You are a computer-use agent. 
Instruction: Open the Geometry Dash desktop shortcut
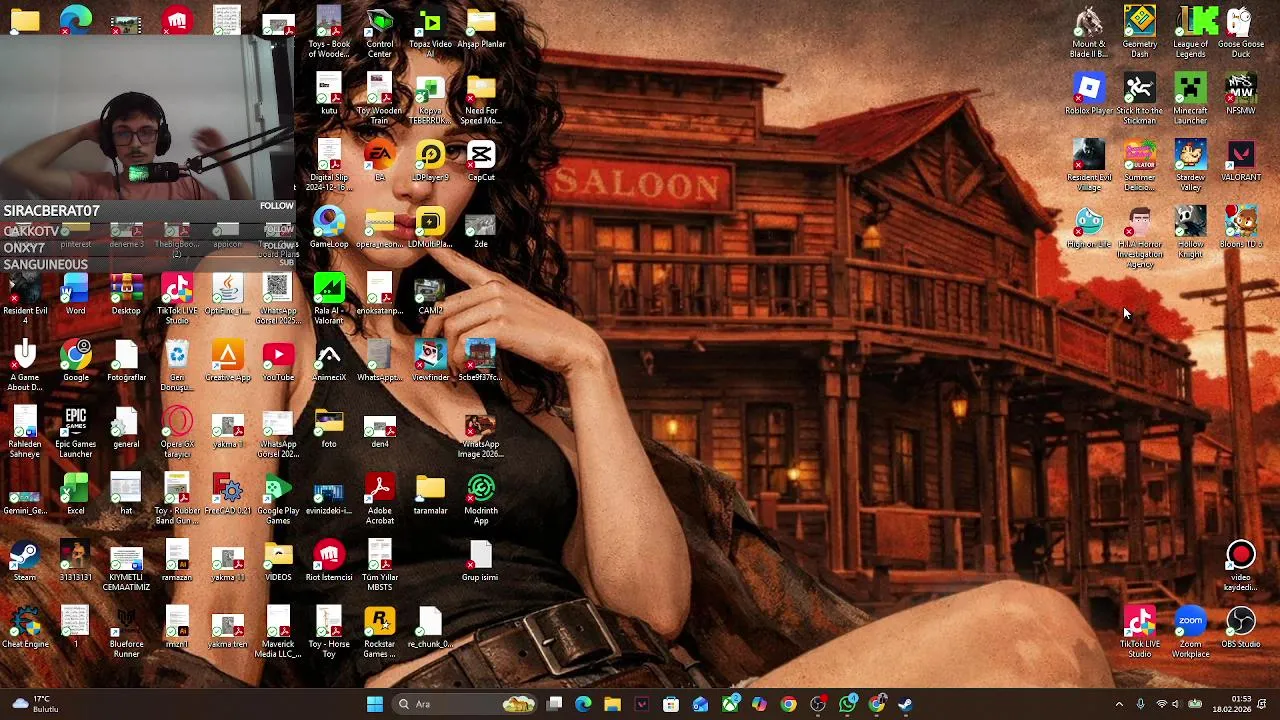(x=1139, y=31)
